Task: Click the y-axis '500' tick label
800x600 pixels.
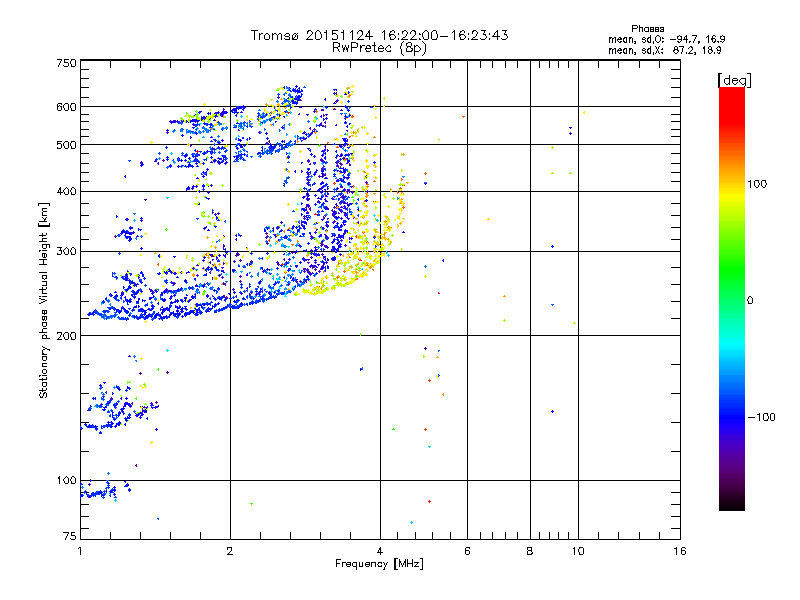Action: [66, 145]
